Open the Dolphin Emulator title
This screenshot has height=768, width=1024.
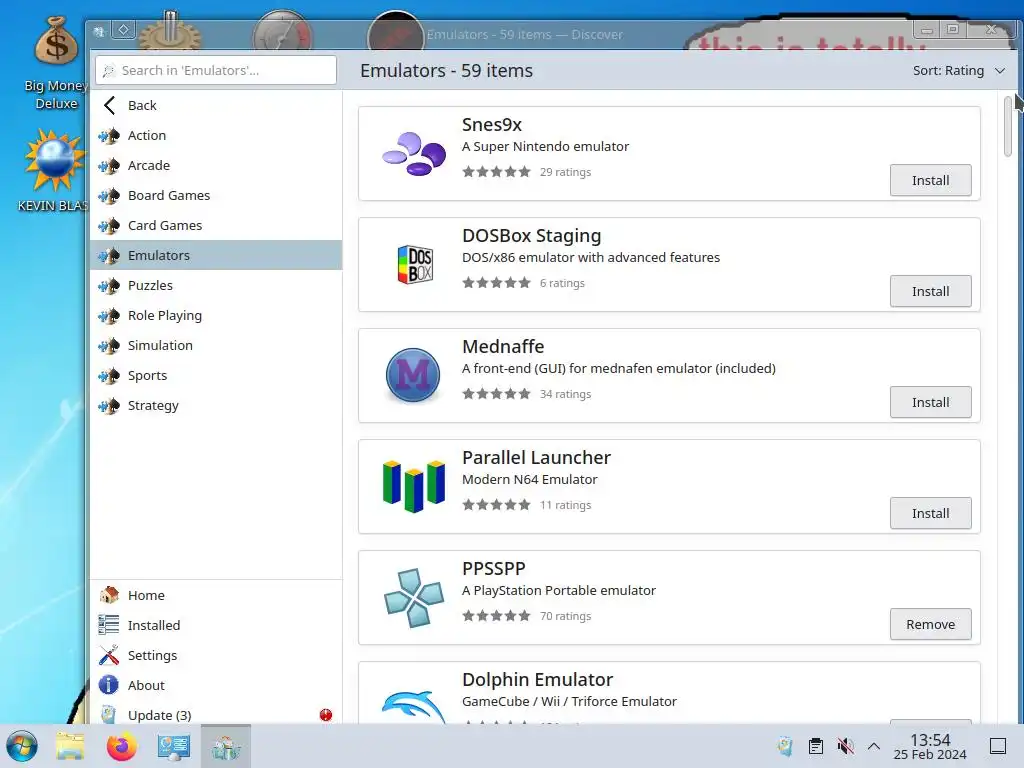coord(537,680)
